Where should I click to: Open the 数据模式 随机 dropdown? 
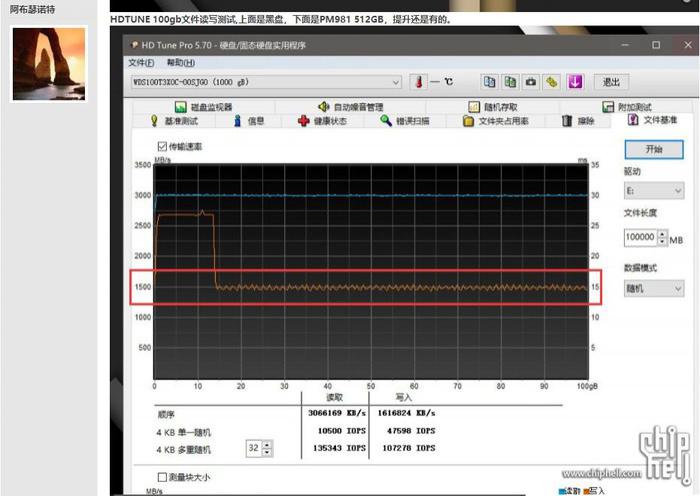point(654,289)
